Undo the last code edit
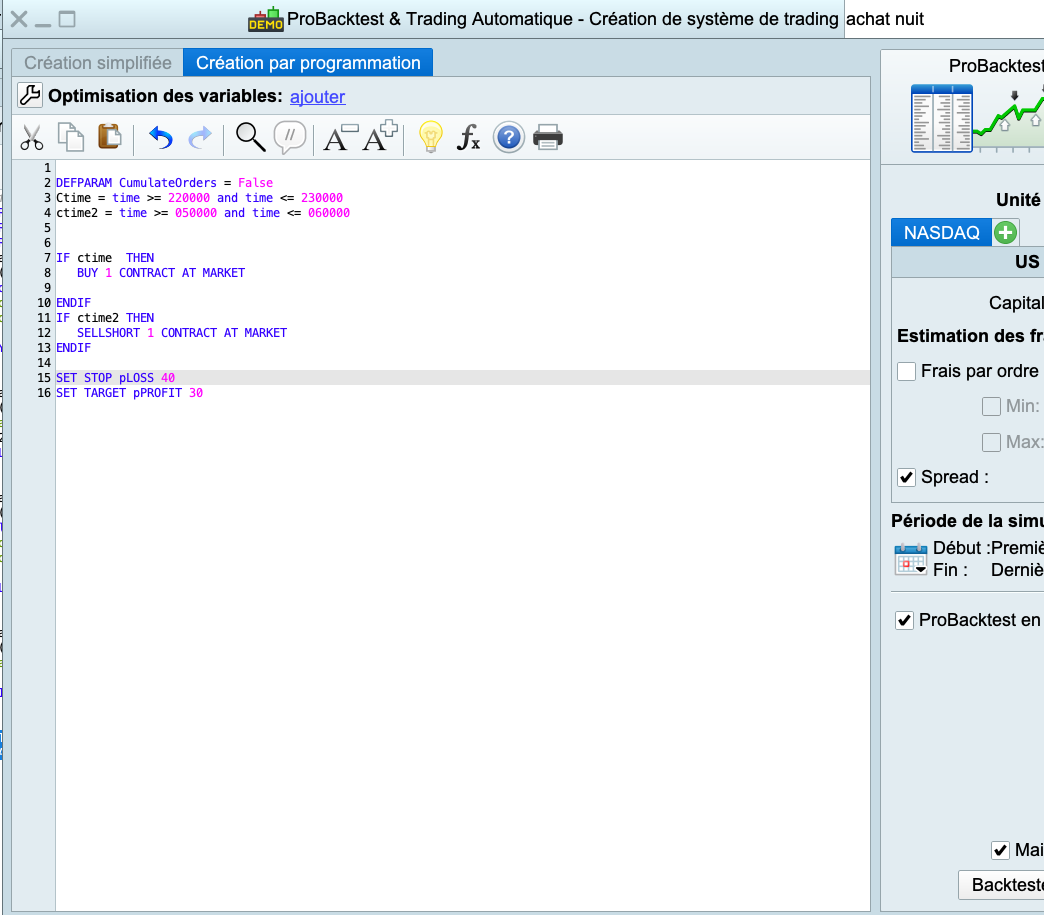1044x915 pixels. coord(160,138)
